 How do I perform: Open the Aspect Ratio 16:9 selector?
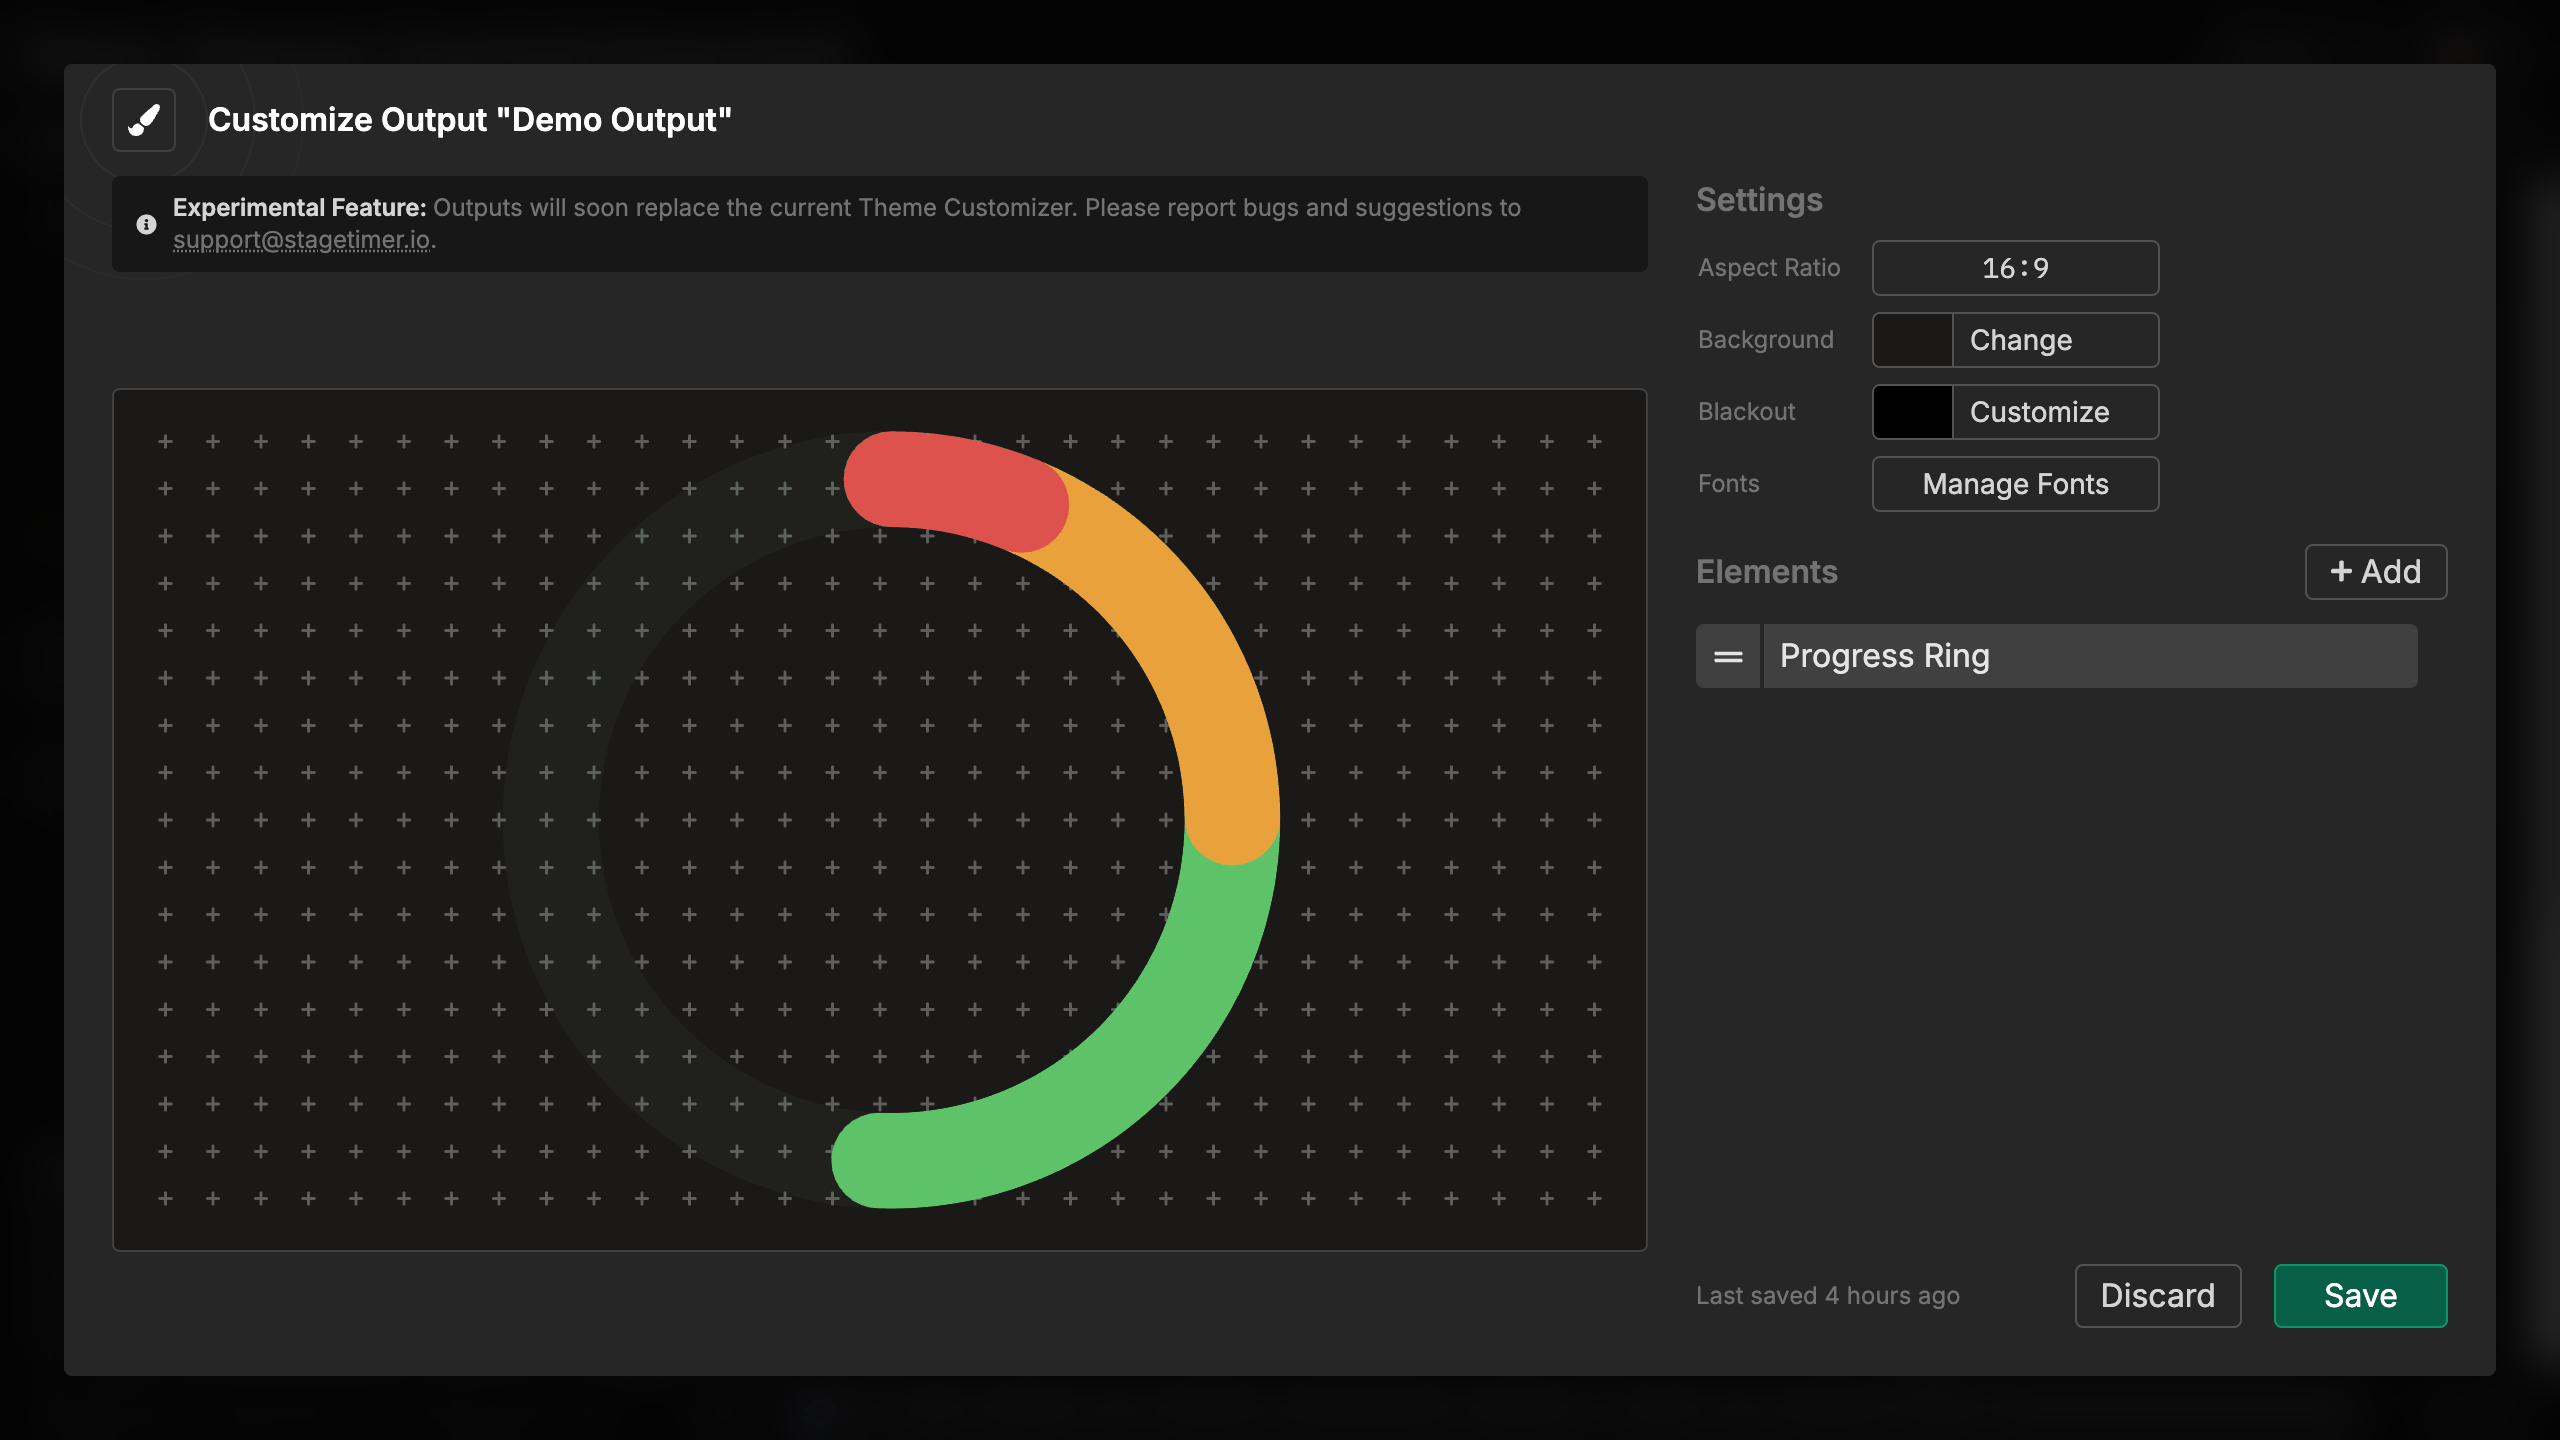point(2015,268)
